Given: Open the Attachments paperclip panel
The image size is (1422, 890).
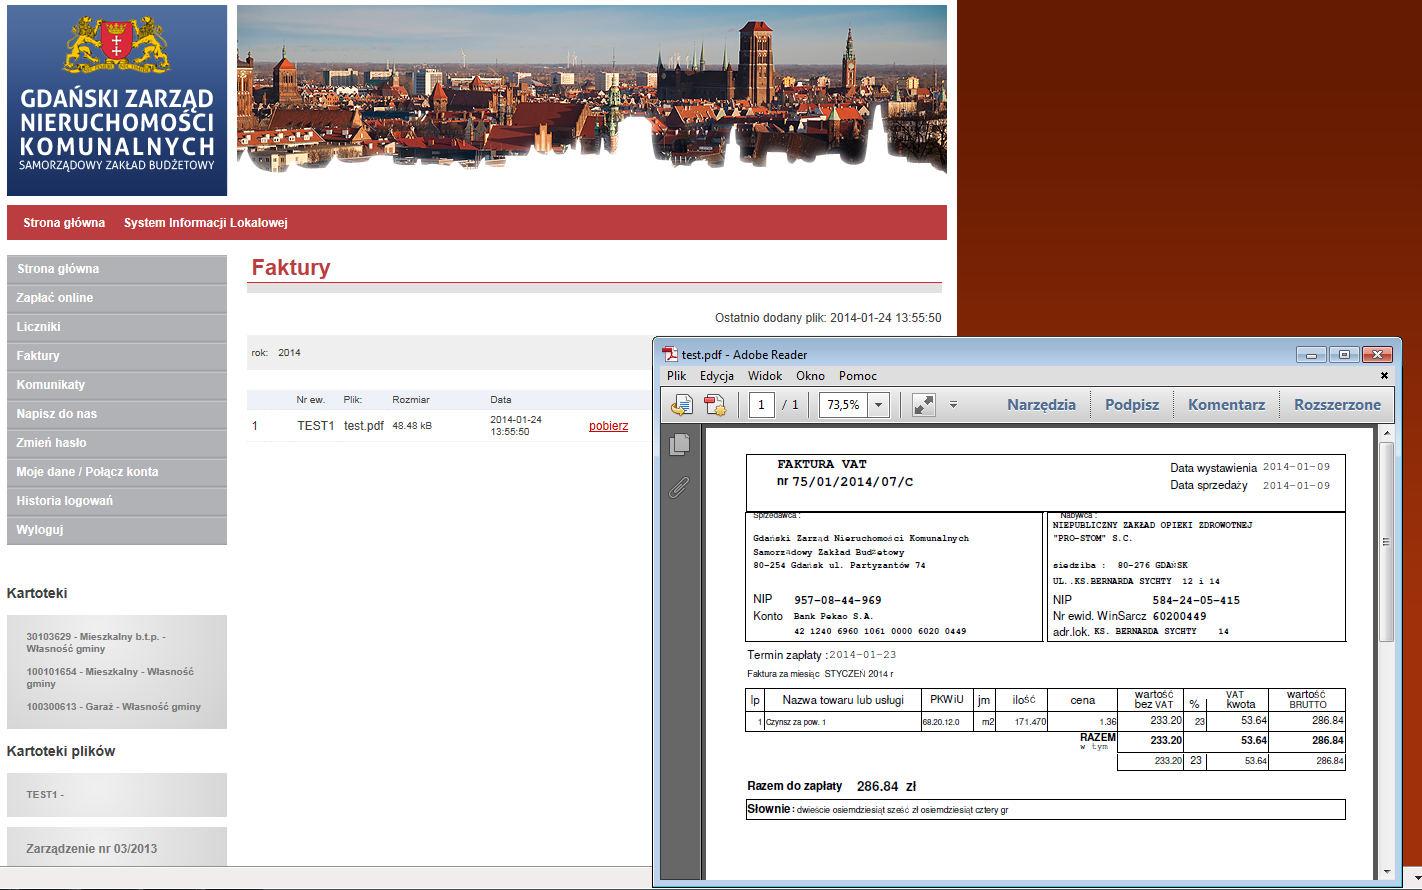Looking at the screenshot, I should 679,487.
